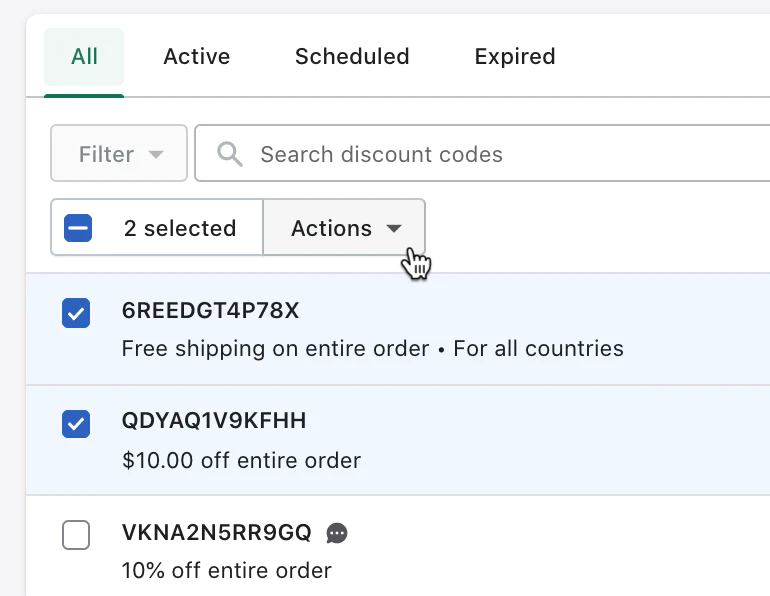Switch to the Active tab
The image size is (770, 596).
coord(197,57)
